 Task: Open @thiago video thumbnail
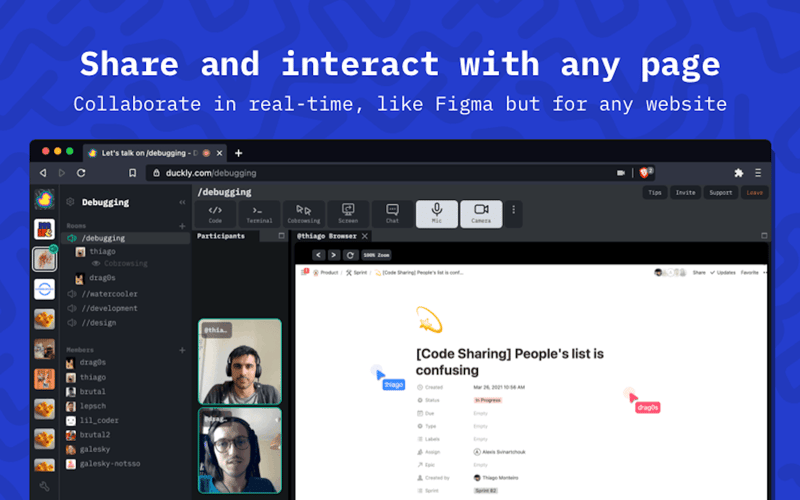pyautogui.click(x=240, y=362)
